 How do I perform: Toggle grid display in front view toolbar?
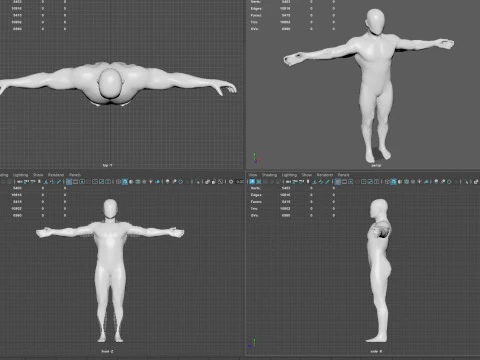click(x=69, y=182)
